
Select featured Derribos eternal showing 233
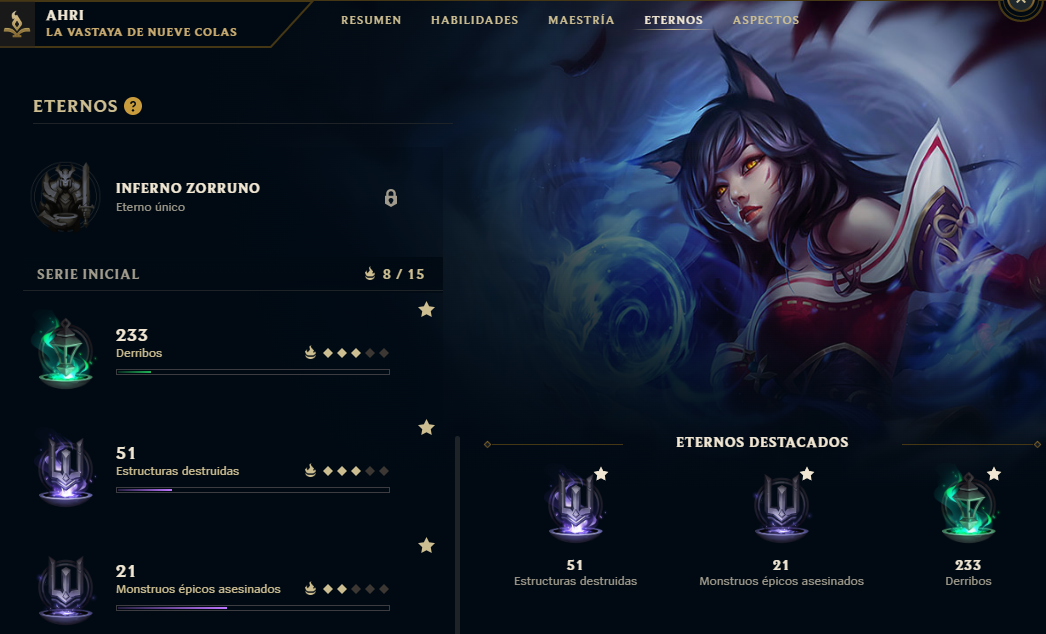click(x=968, y=527)
